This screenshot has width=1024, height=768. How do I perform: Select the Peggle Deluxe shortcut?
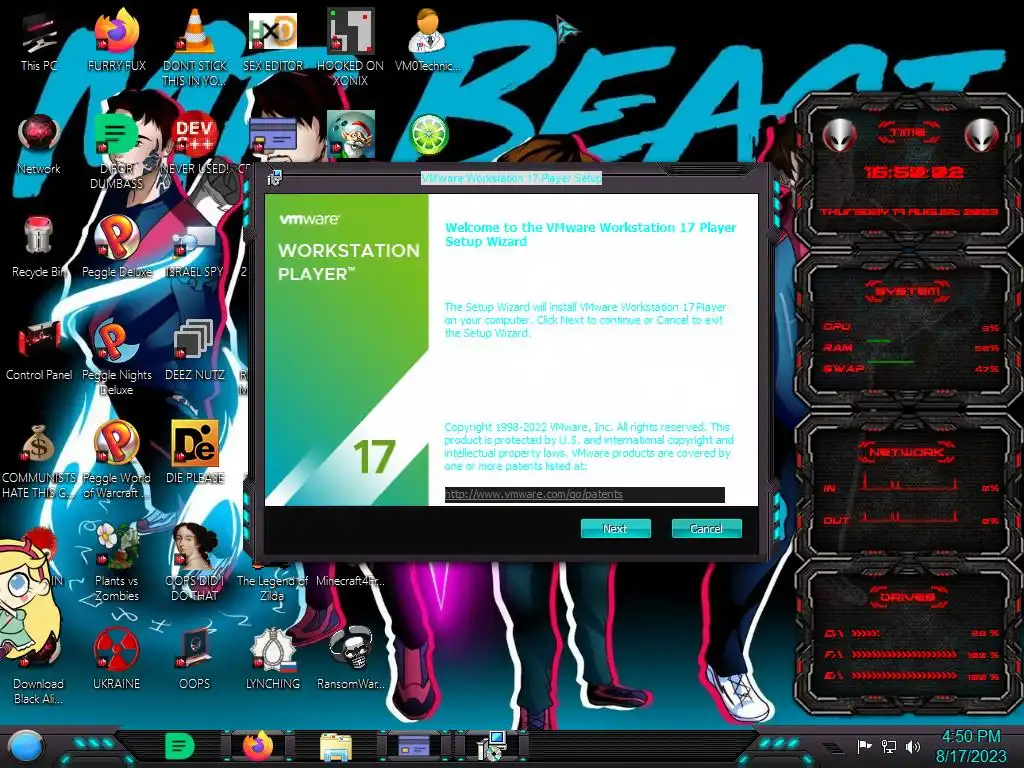pyautogui.click(x=116, y=247)
